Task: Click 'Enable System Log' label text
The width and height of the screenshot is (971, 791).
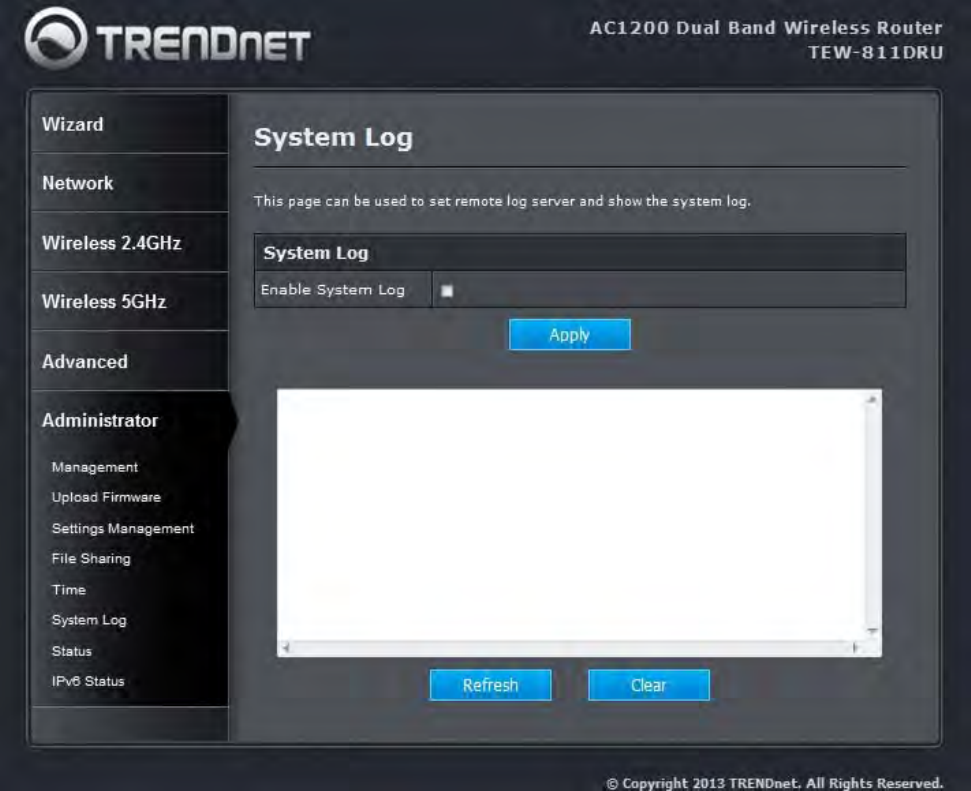Action: coord(333,290)
